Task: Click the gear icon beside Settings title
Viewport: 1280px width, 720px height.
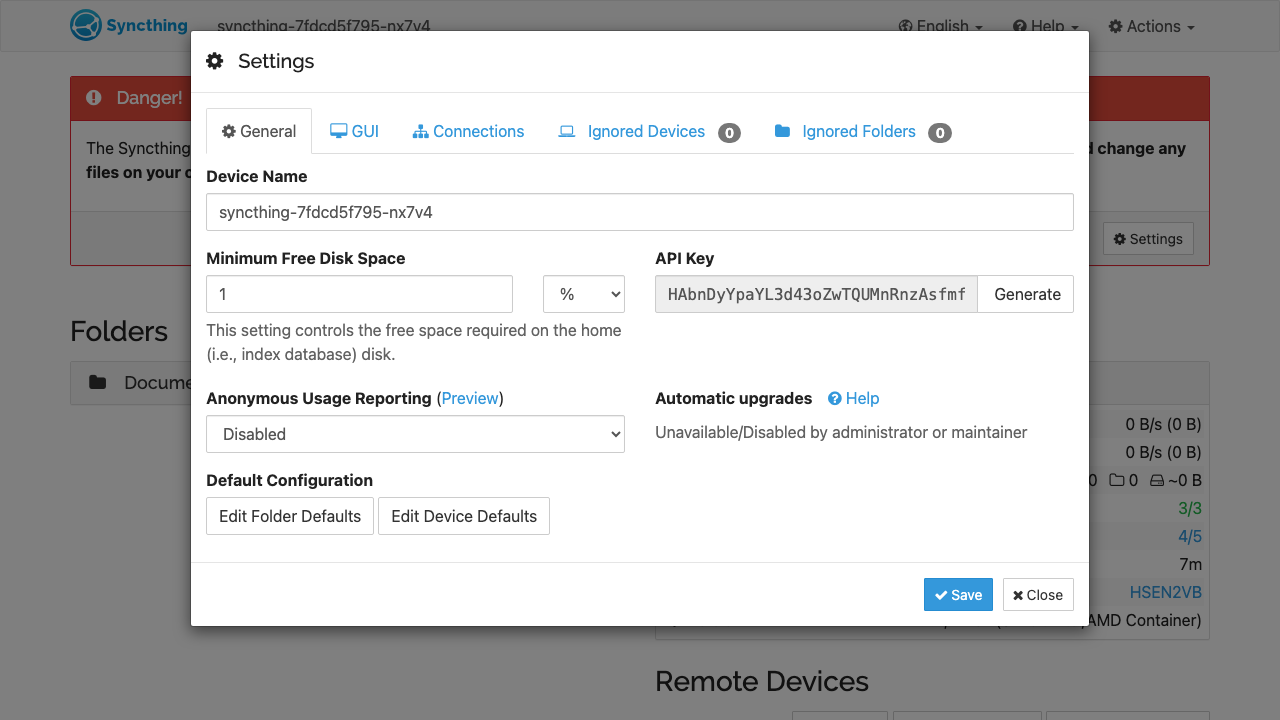Action: [215, 61]
